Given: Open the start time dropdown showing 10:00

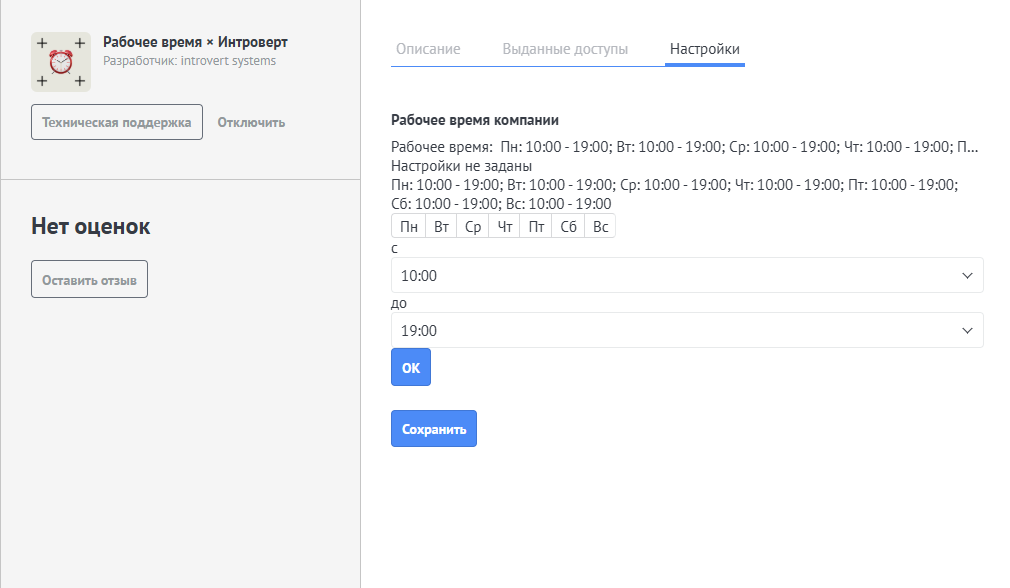Looking at the screenshot, I should click(x=687, y=276).
